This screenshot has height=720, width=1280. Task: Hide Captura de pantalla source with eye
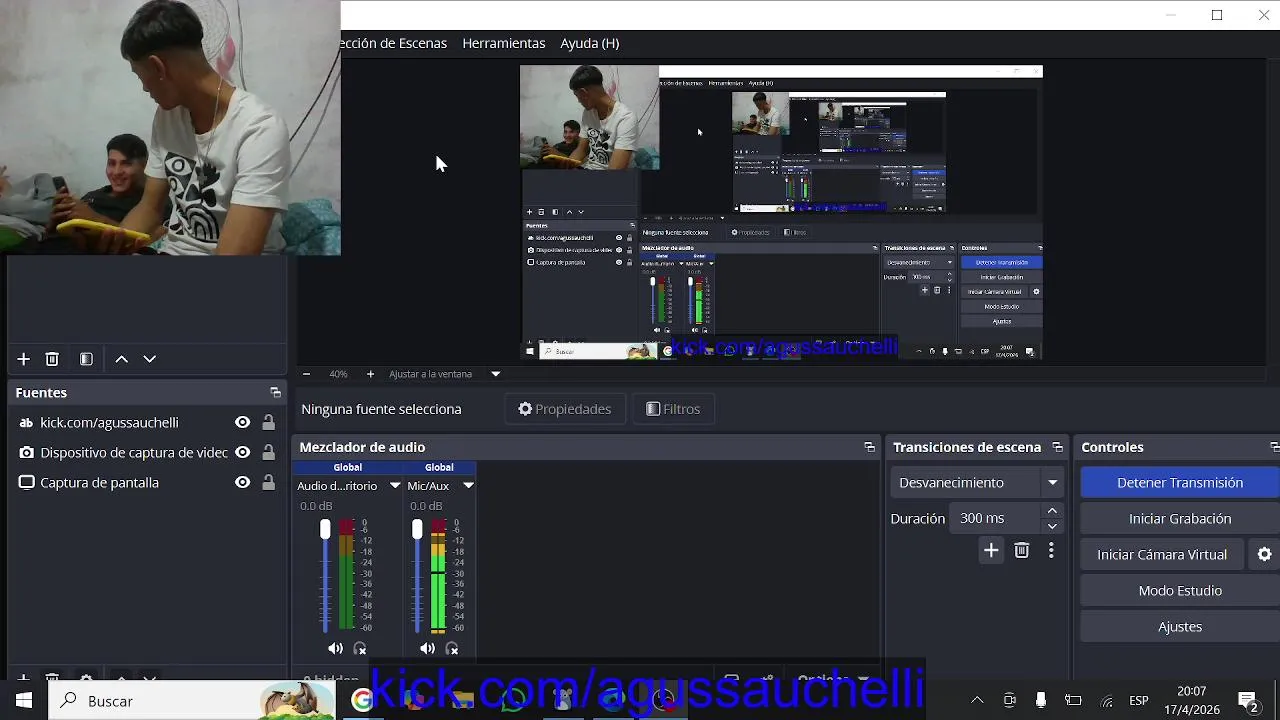pyautogui.click(x=242, y=483)
